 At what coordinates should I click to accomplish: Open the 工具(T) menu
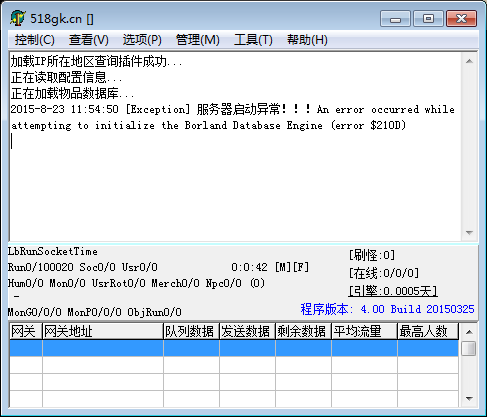point(253,40)
